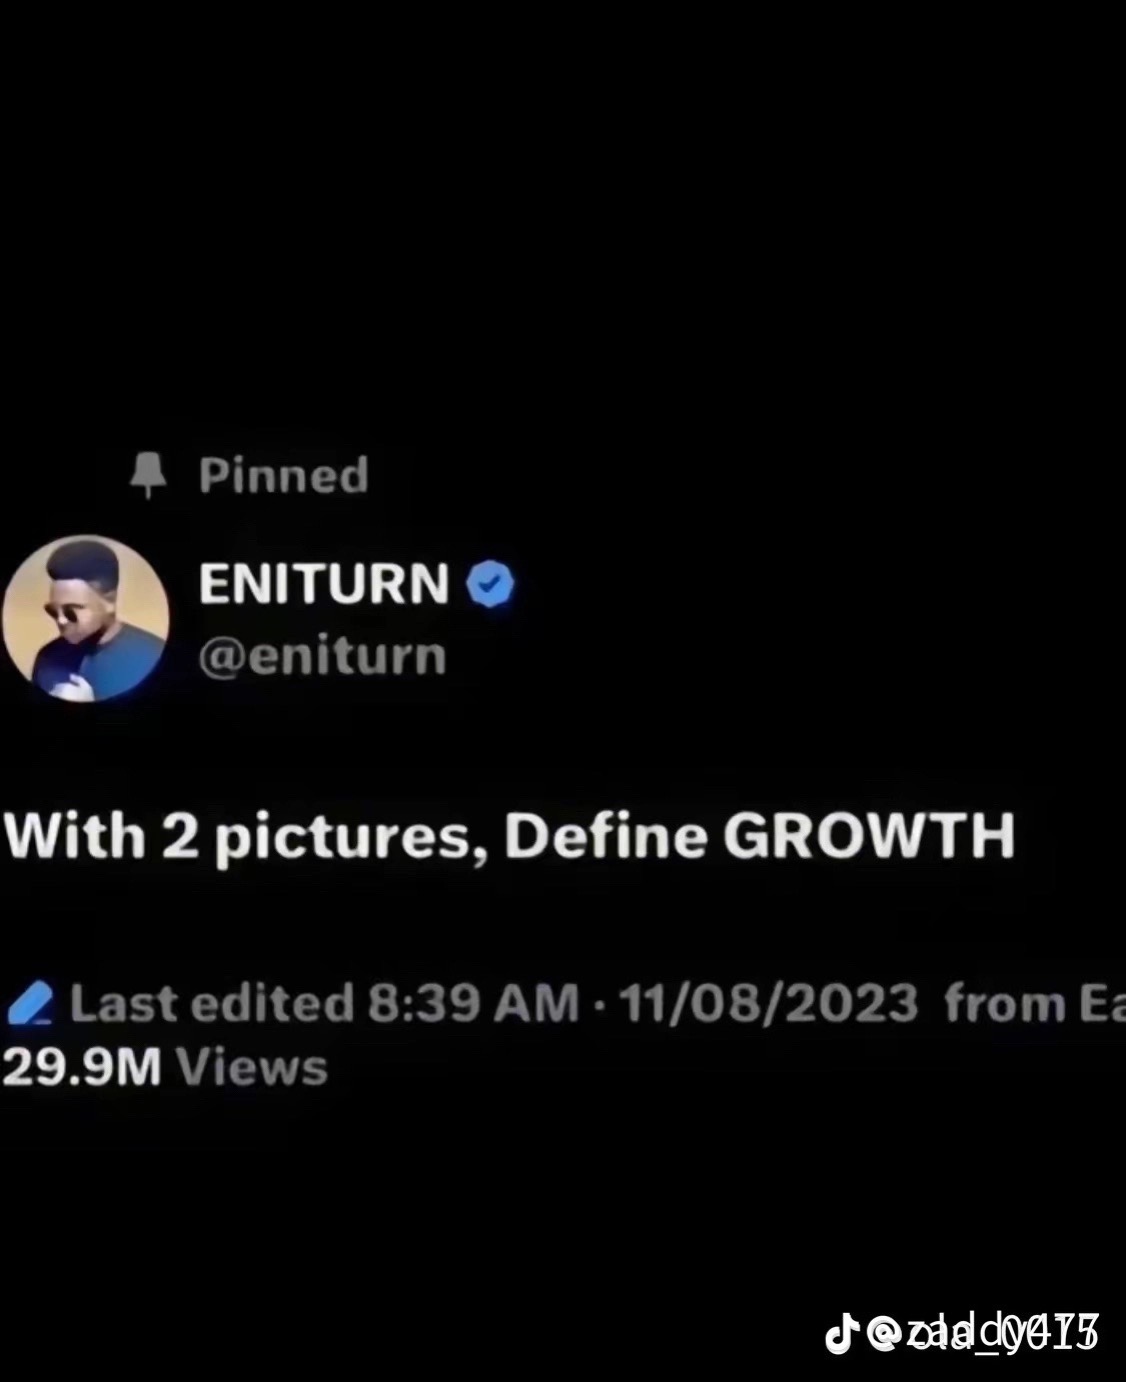Click the 8:39 AM timestamp
The width and height of the screenshot is (1126, 1382).
473,1003
